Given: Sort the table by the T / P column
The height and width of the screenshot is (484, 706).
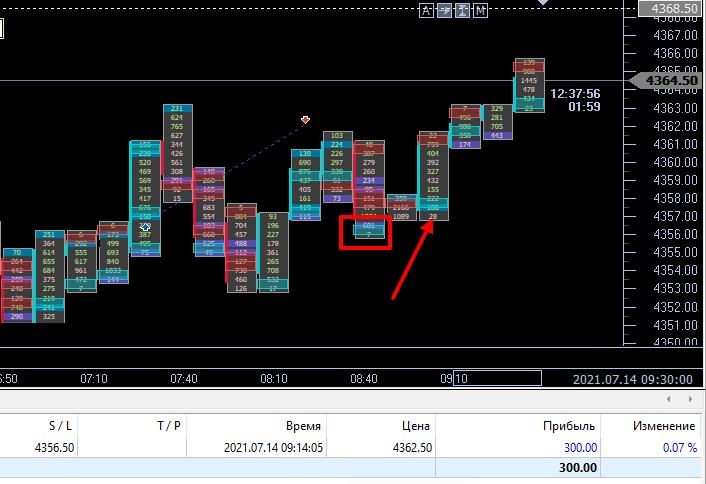Looking at the screenshot, I should (x=169, y=426).
